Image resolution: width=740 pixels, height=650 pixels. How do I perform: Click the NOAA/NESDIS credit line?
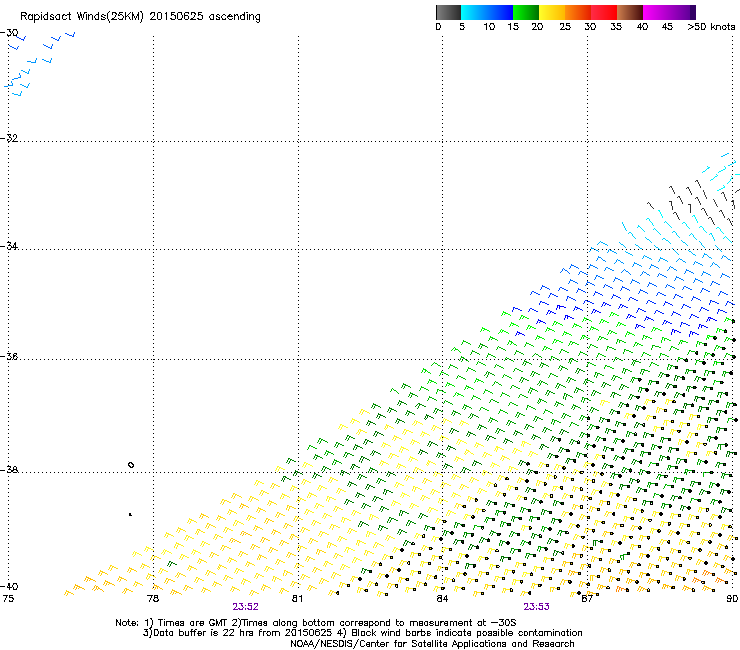point(432,643)
